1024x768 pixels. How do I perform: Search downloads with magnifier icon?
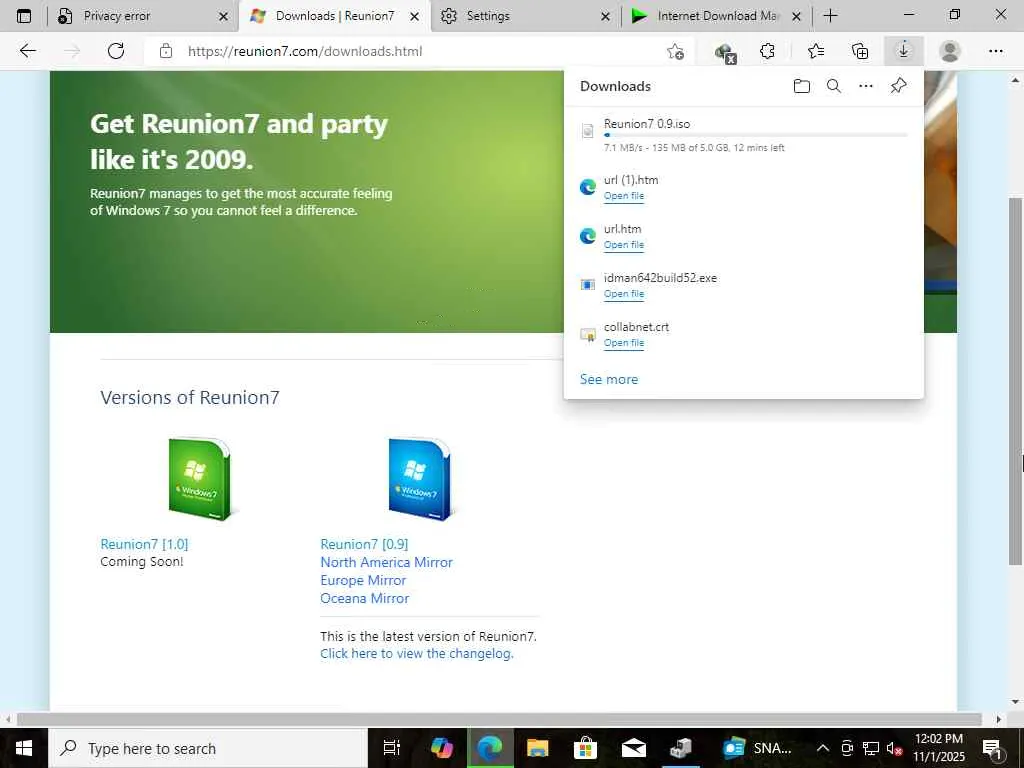point(834,86)
